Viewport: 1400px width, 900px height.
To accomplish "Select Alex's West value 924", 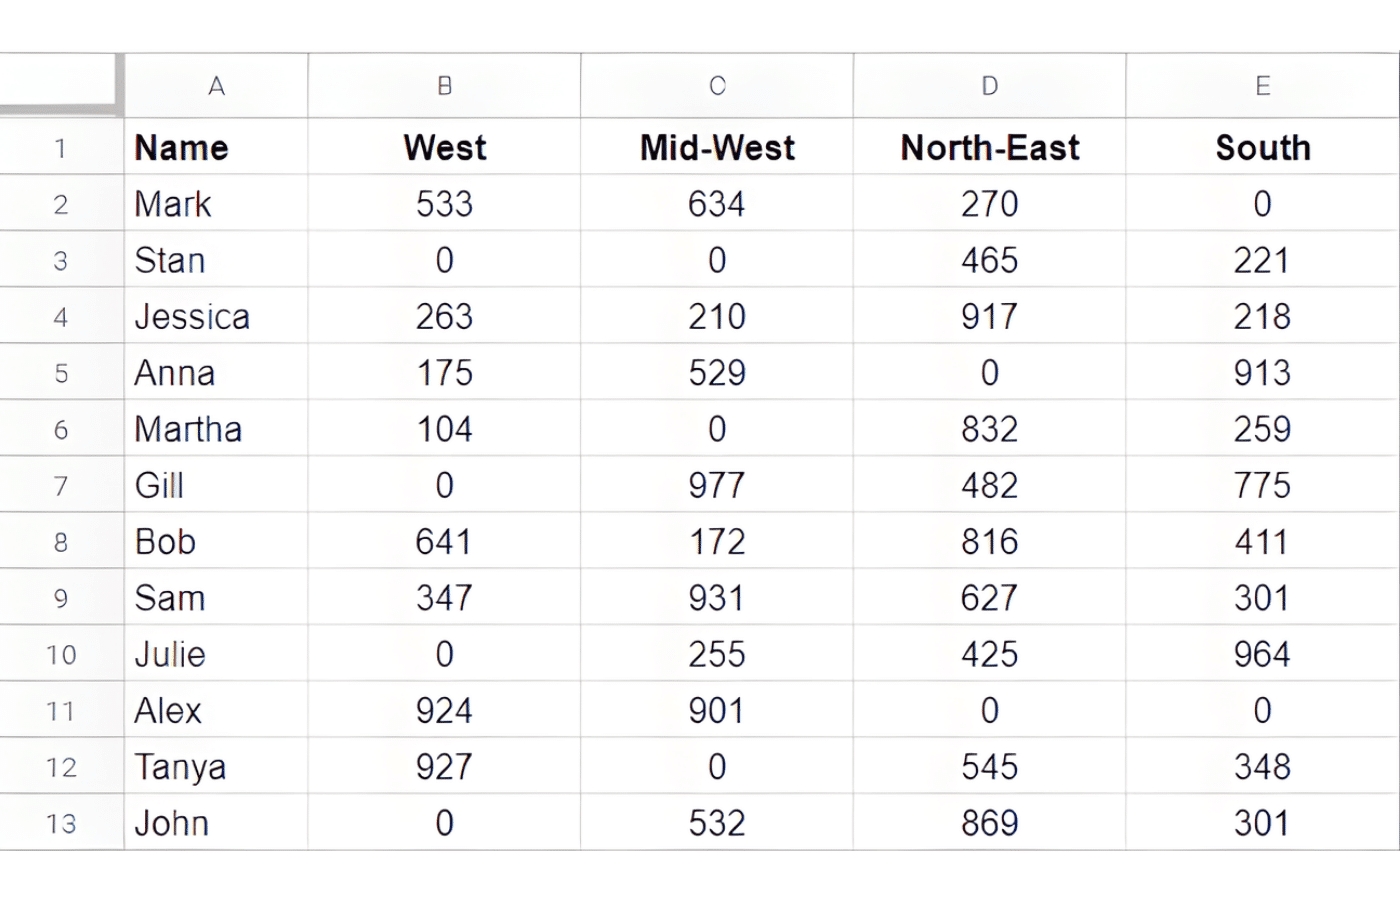I will tap(444, 710).
